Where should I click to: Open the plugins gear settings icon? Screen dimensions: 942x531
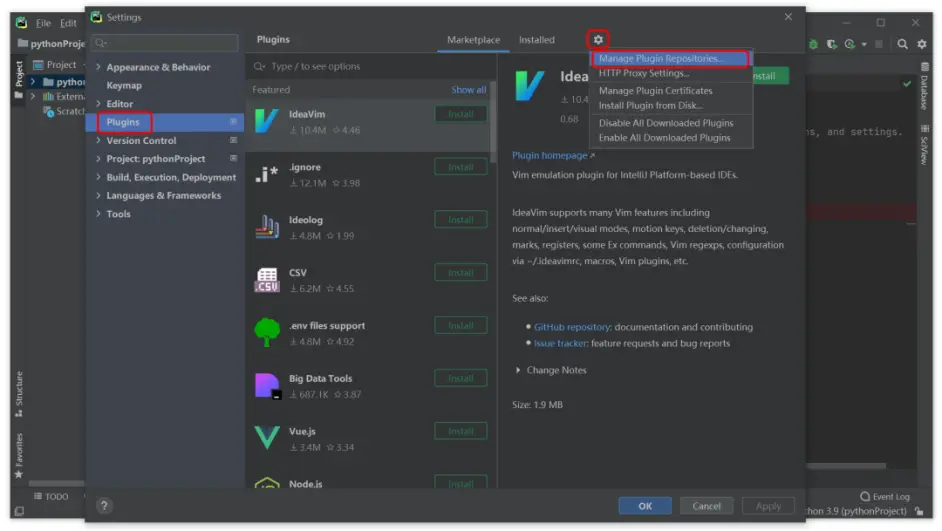click(x=598, y=40)
